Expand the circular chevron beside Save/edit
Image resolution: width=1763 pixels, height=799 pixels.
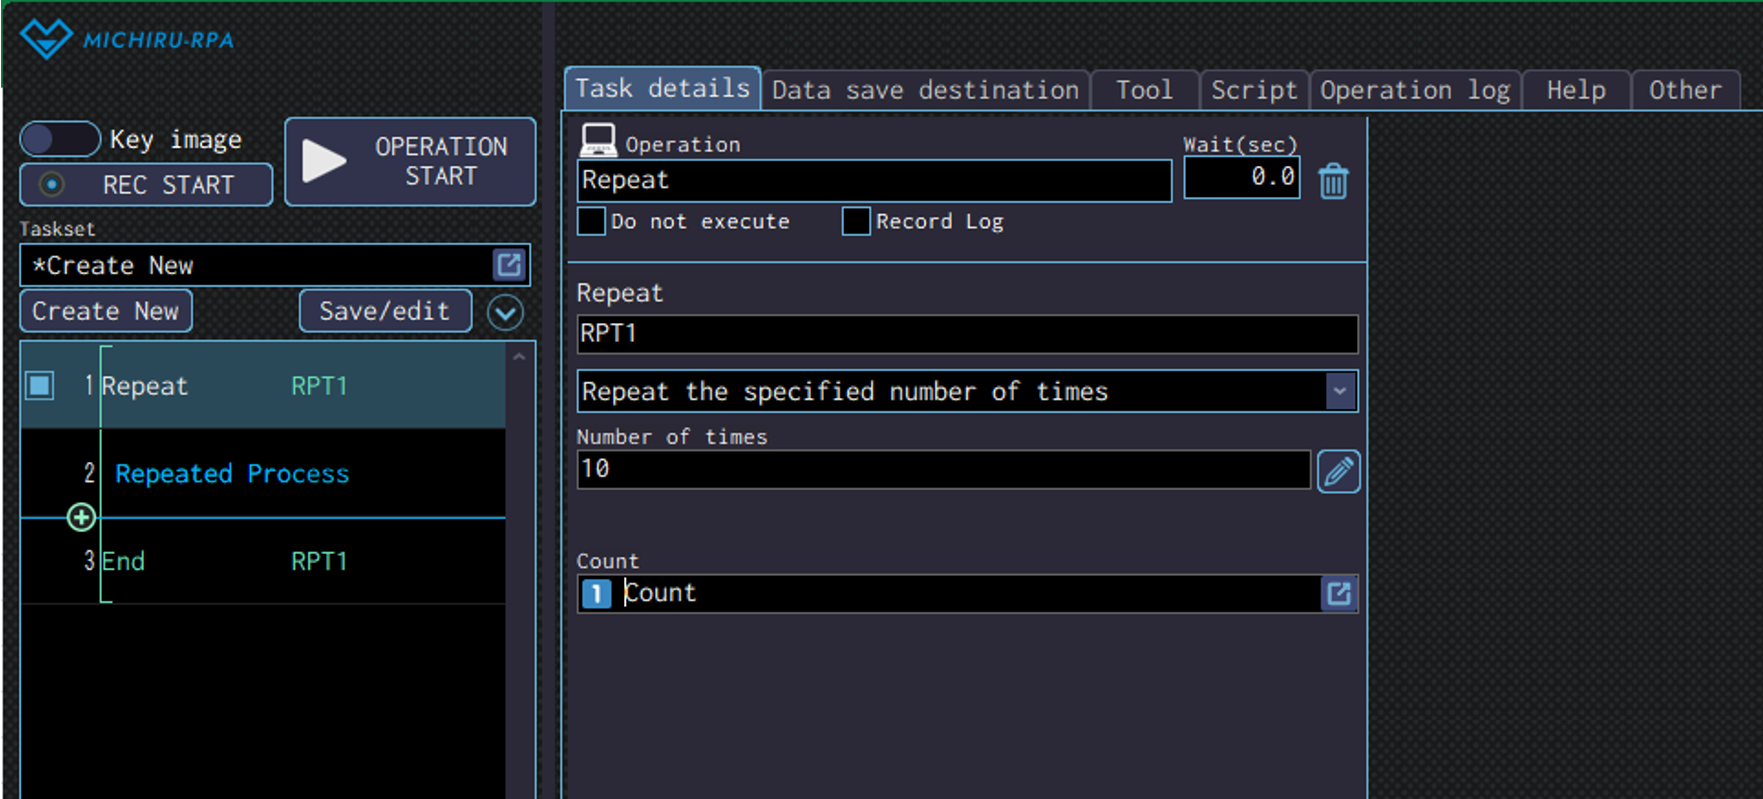click(505, 313)
